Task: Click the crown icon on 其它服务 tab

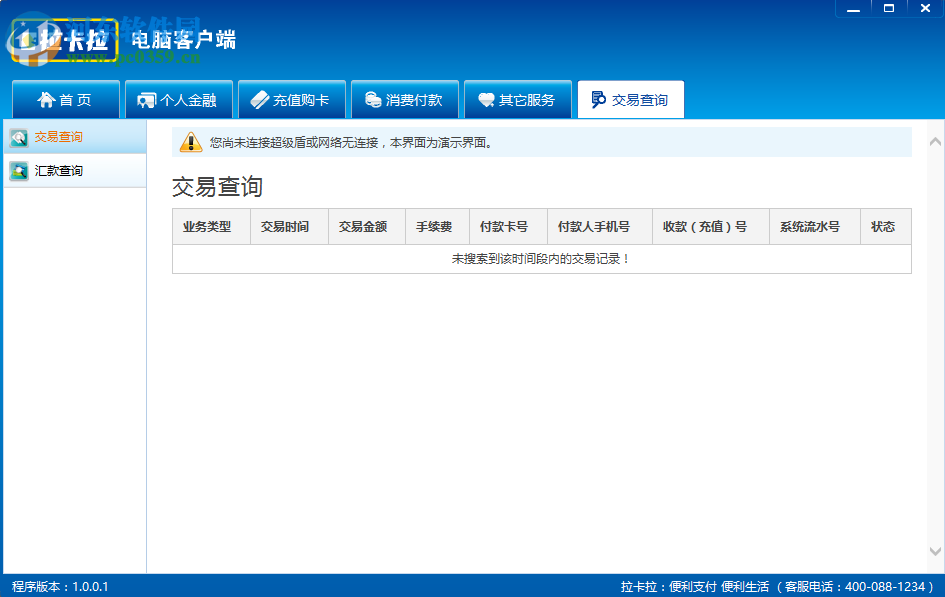Action: pos(487,99)
